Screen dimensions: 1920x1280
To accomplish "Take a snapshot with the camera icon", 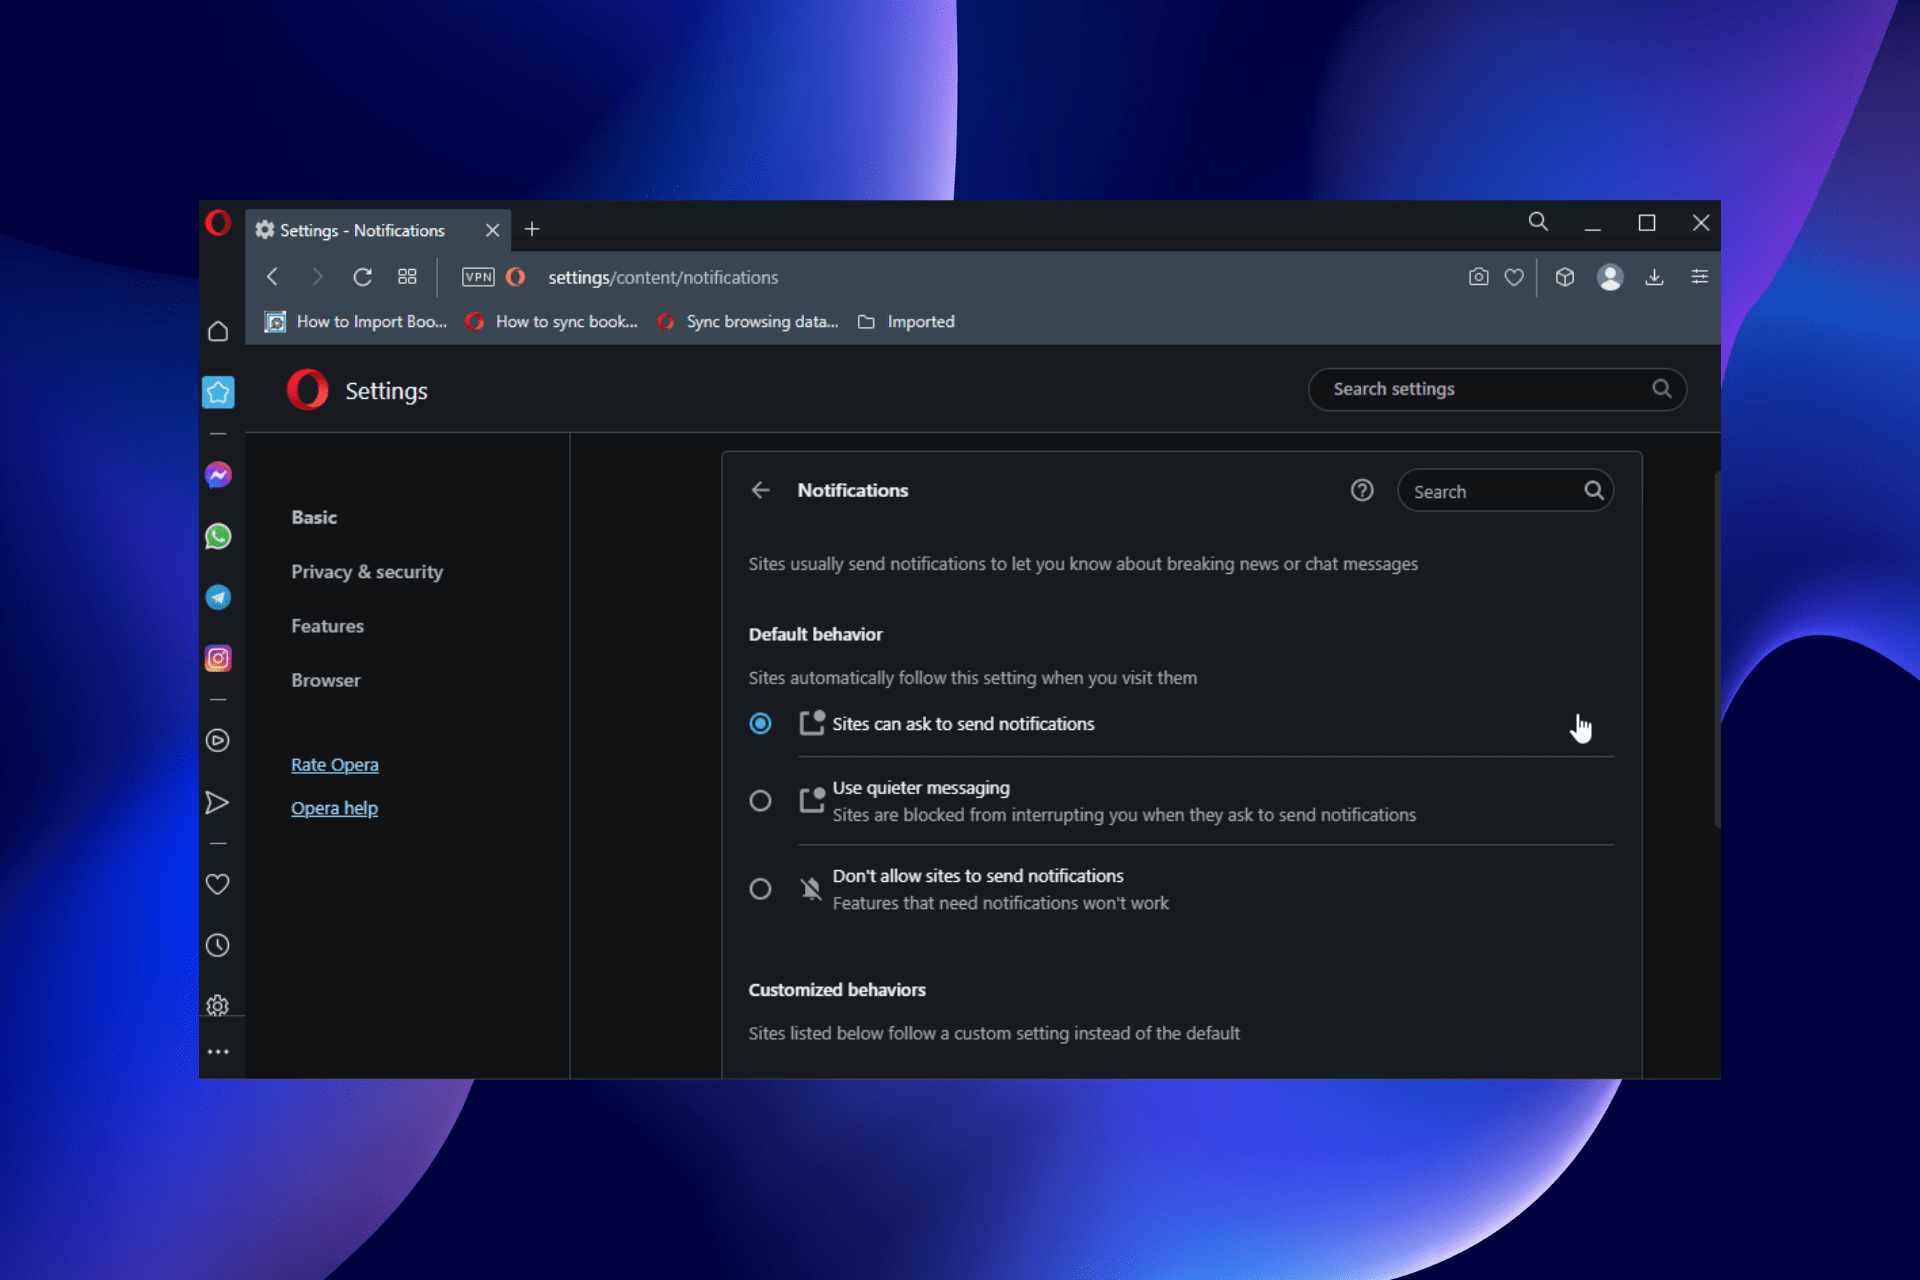I will tap(1479, 277).
